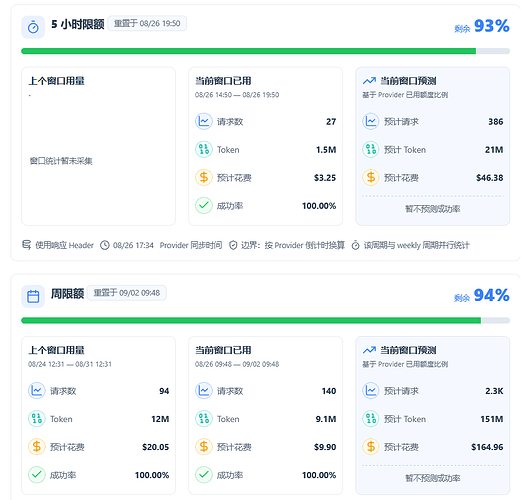Screen dimensions: 521x500
Task: Click timer icon beside weekly 周期并行统计 note
Action: coord(355,245)
